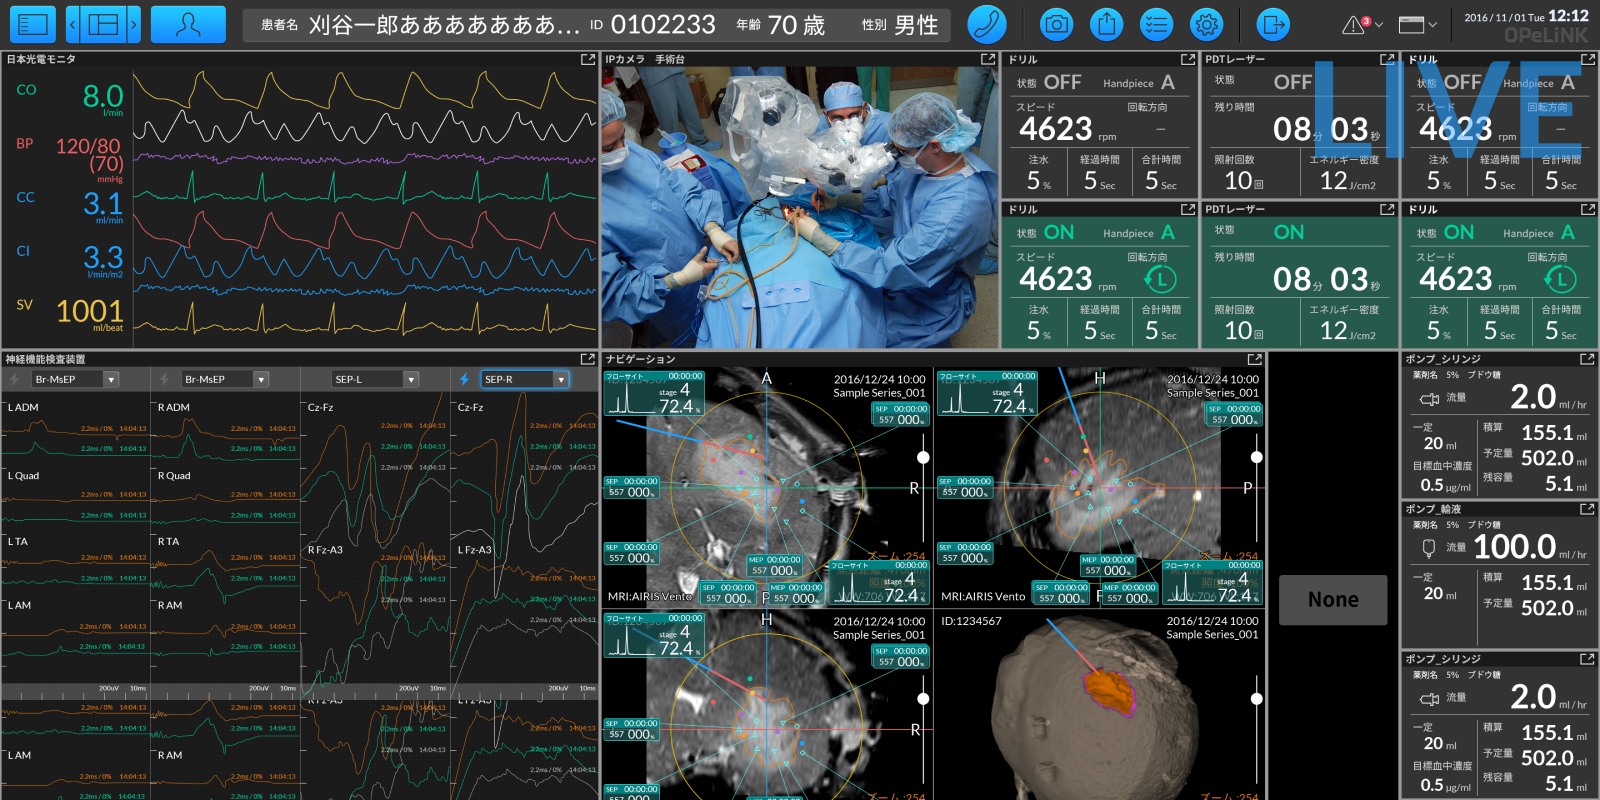Open settings gear icon
Viewport: 1600px width, 800px height.
pyautogui.click(x=1206, y=24)
